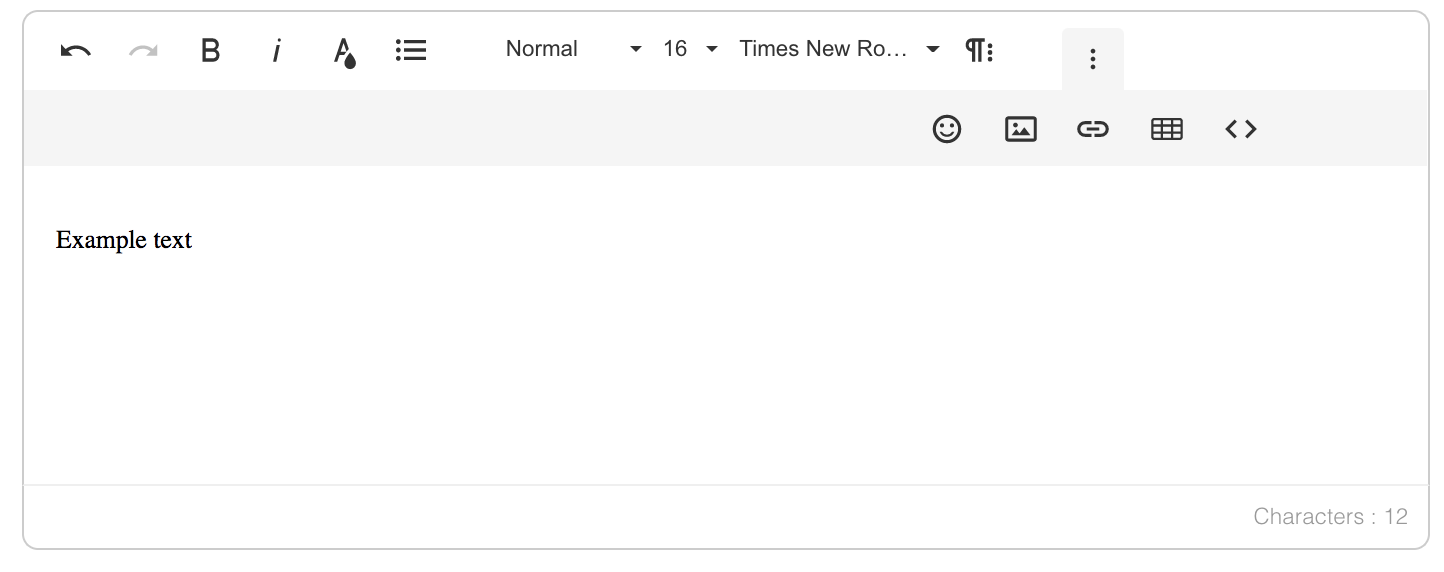Click the Redo arrow icon
This screenshot has height=572, width=1444.
143,50
